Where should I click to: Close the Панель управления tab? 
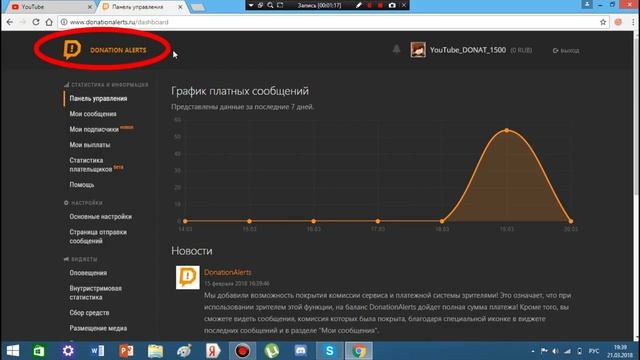click(180, 7)
